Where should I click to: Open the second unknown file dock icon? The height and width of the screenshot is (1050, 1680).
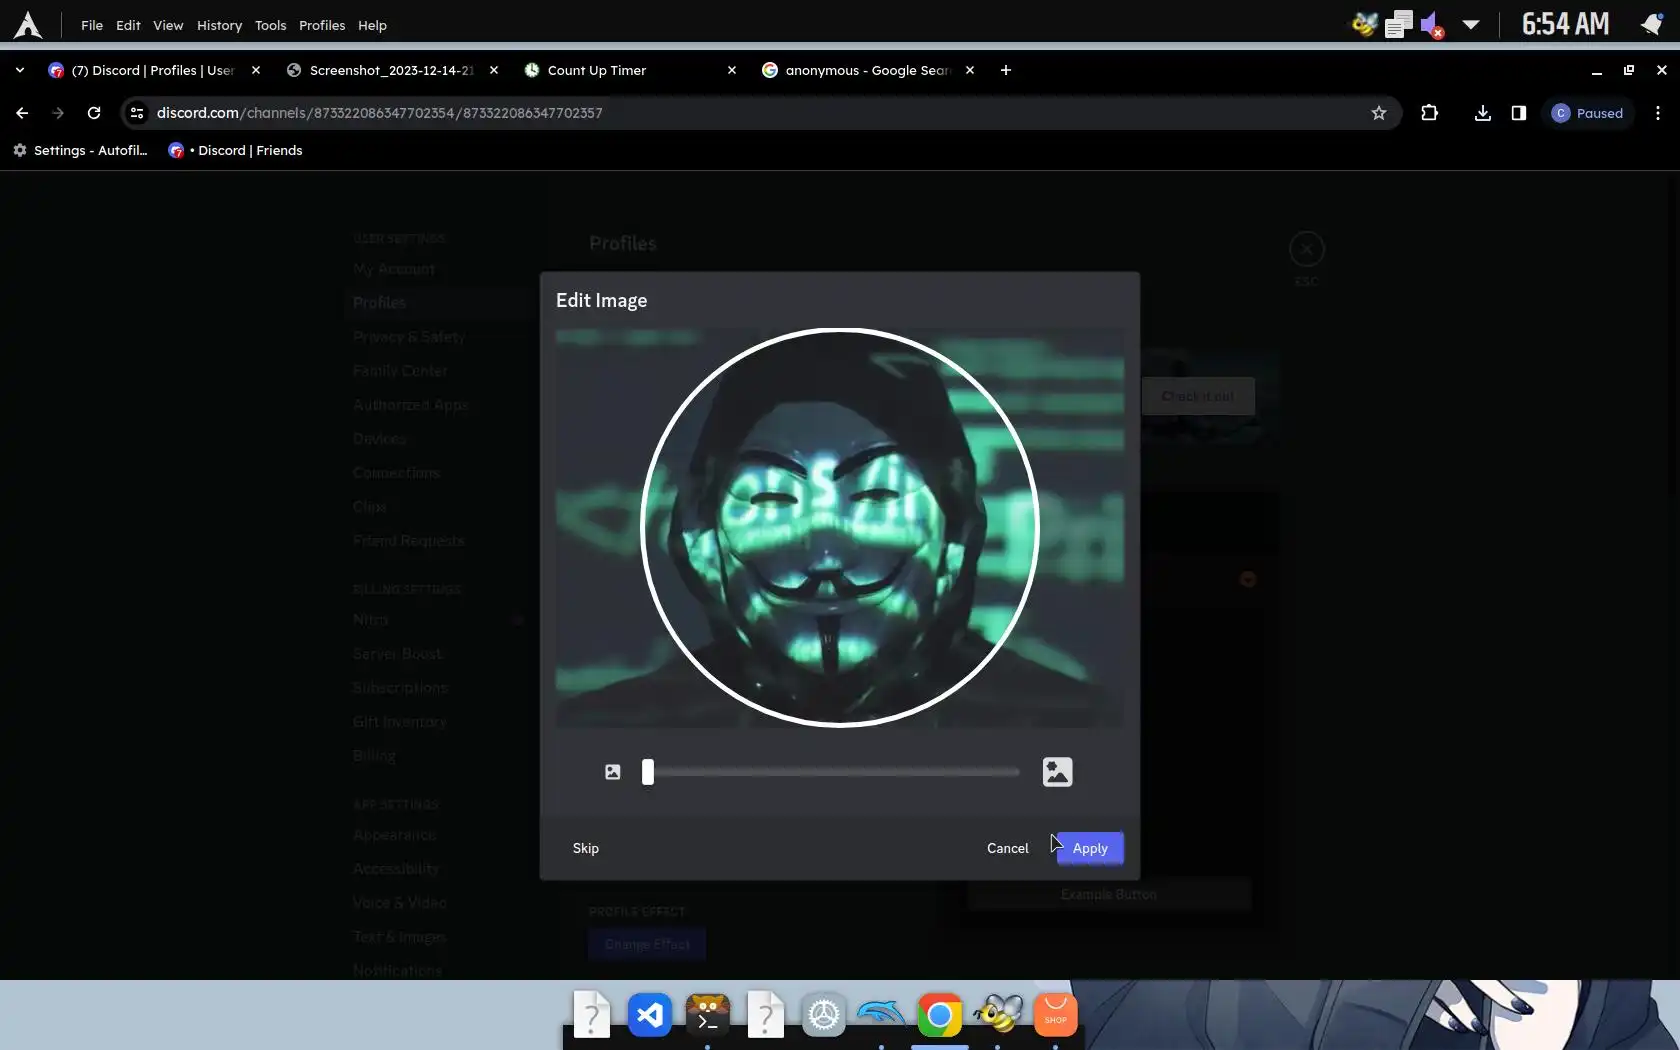(x=766, y=1015)
